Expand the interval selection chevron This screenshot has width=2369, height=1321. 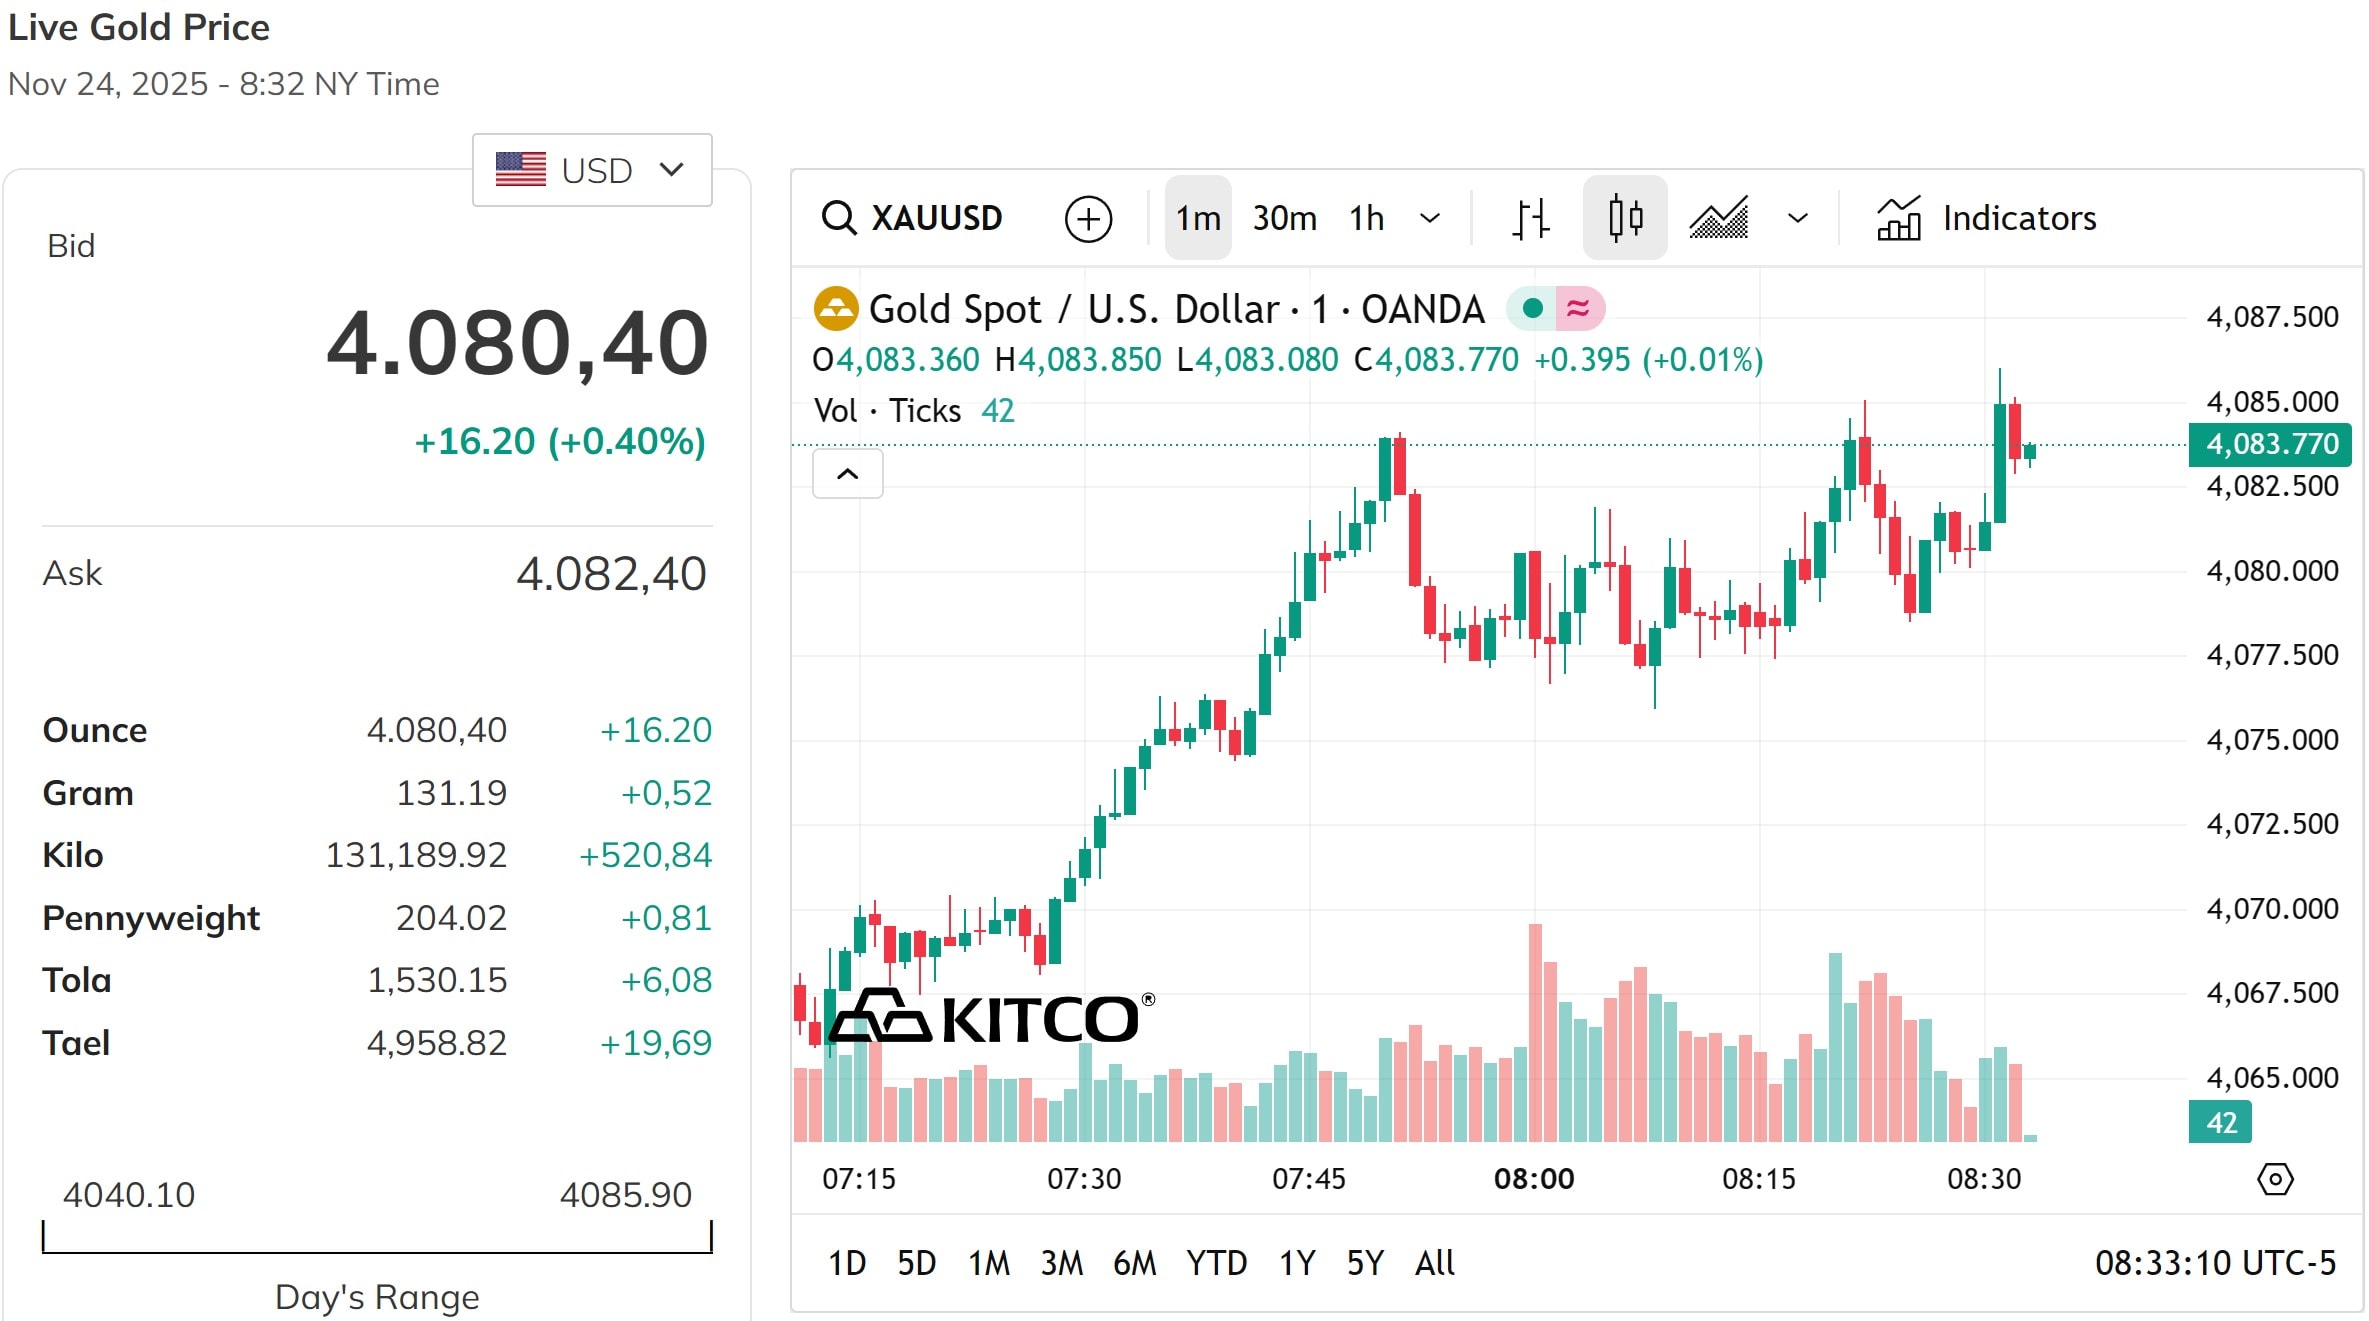[1430, 218]
